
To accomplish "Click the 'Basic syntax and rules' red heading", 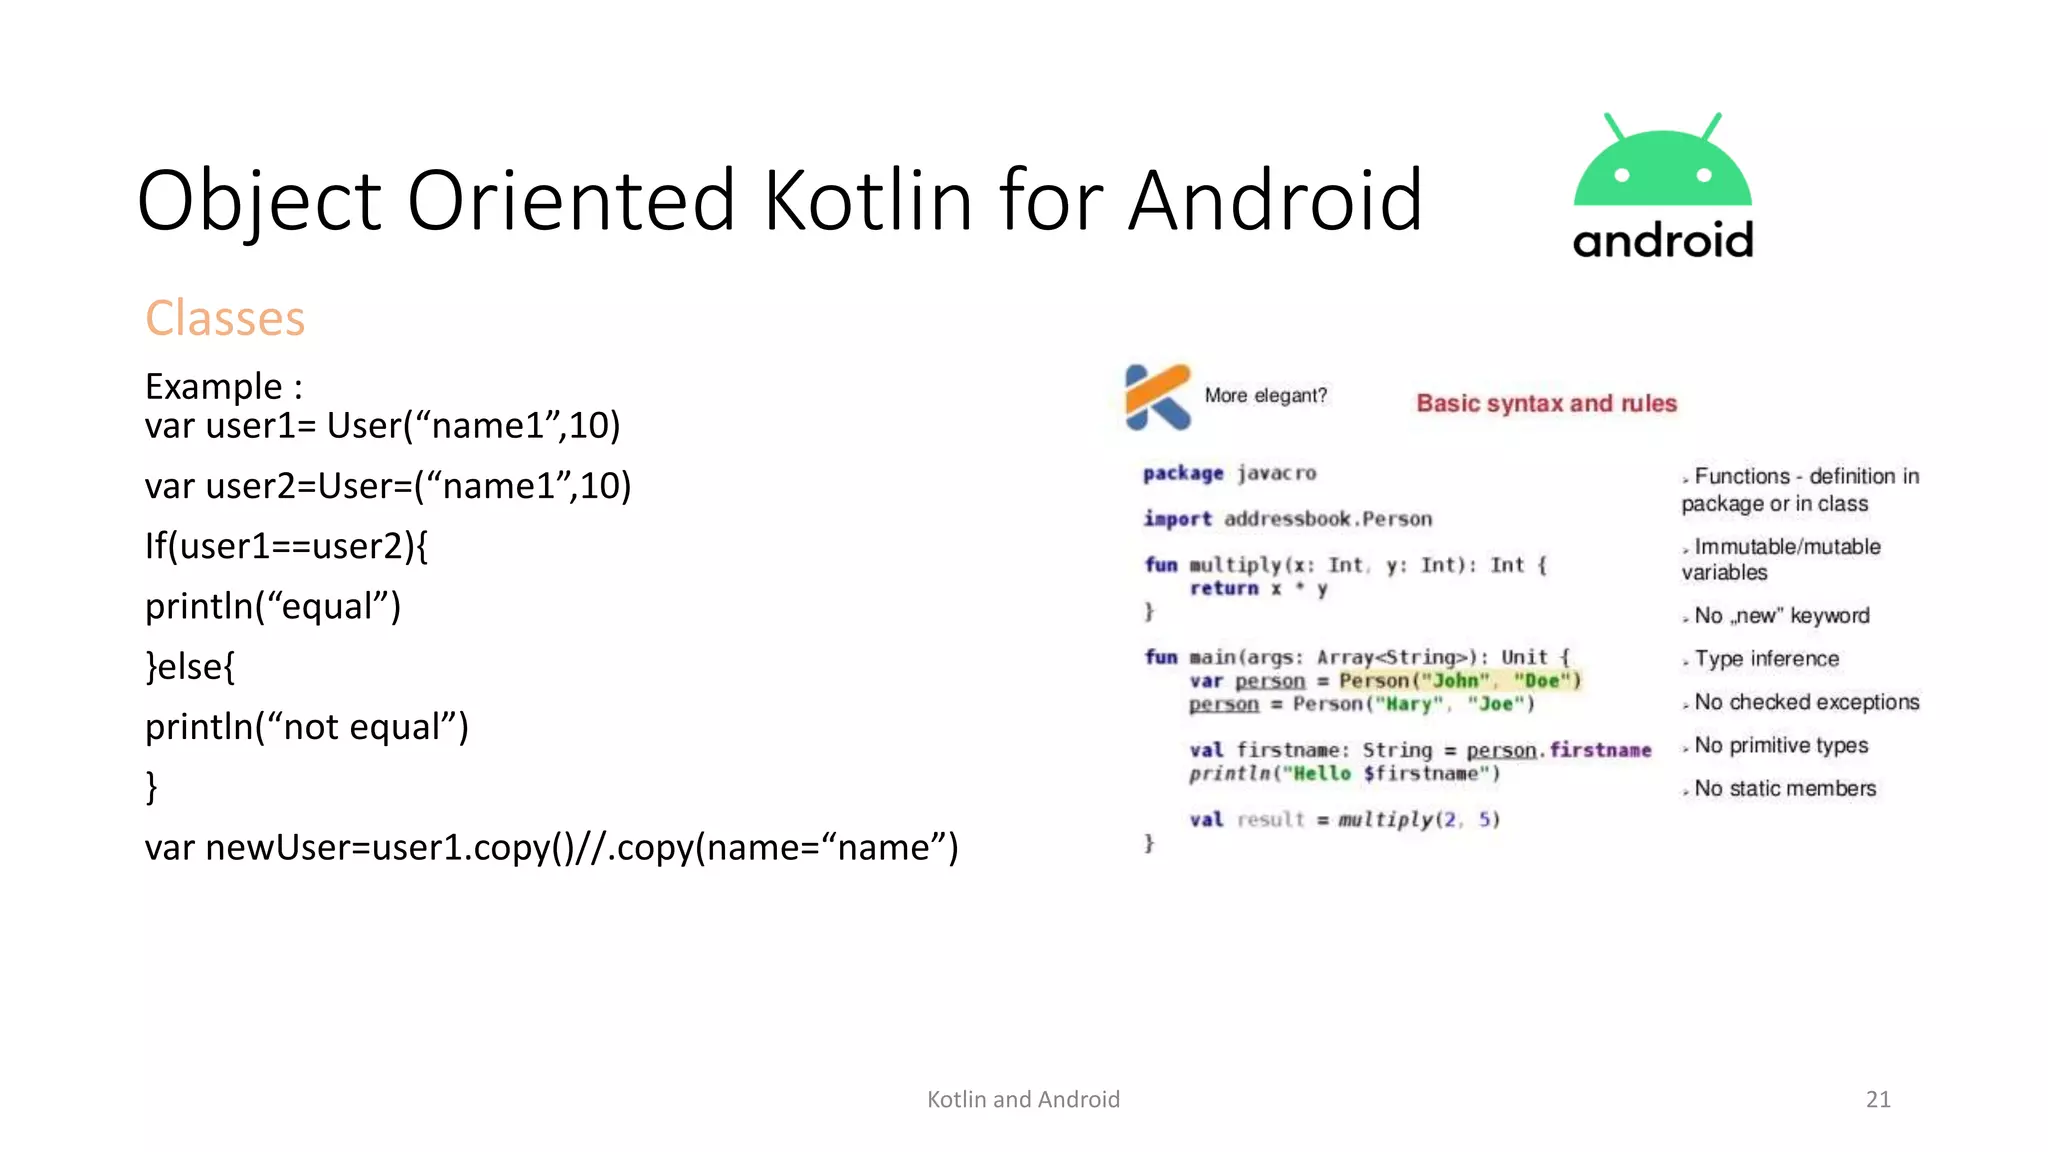I will click(1546, 403).
